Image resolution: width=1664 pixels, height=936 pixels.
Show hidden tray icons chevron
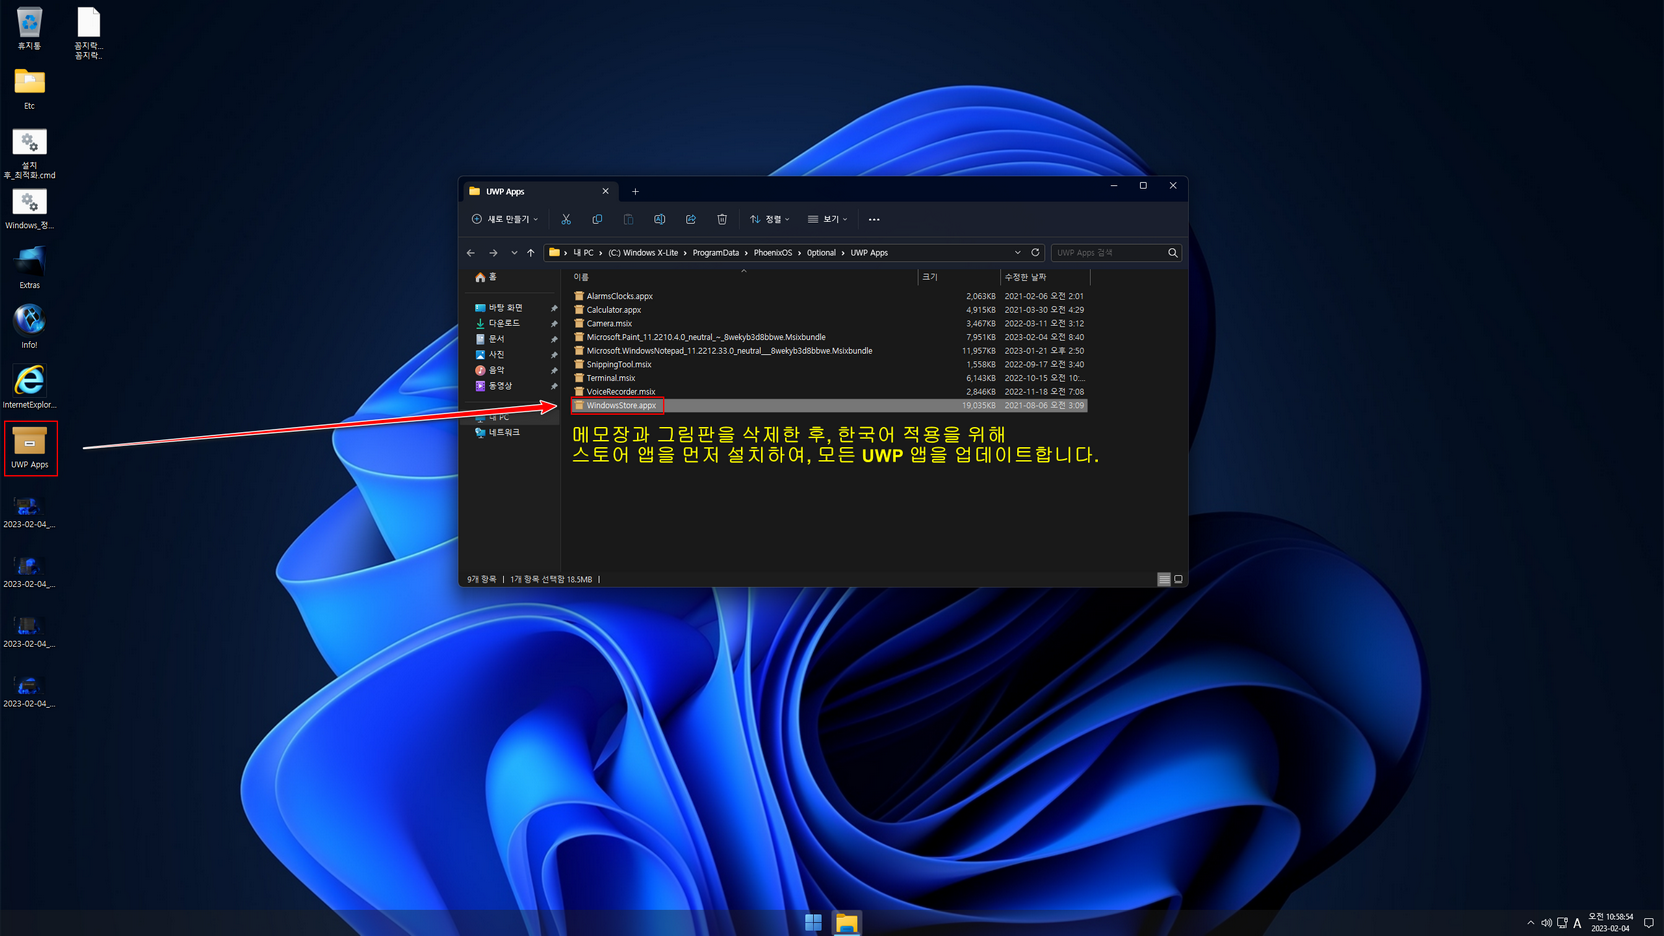pos(1530,923)
